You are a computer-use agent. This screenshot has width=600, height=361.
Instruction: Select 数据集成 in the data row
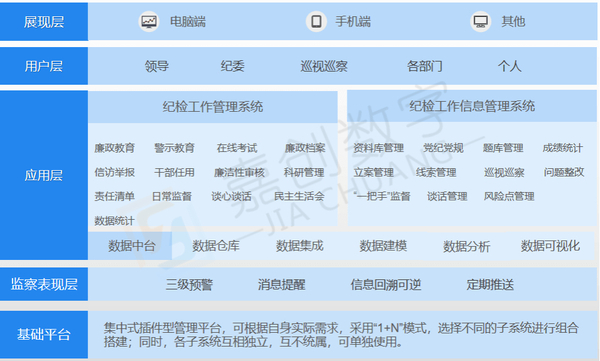(300, 246)
